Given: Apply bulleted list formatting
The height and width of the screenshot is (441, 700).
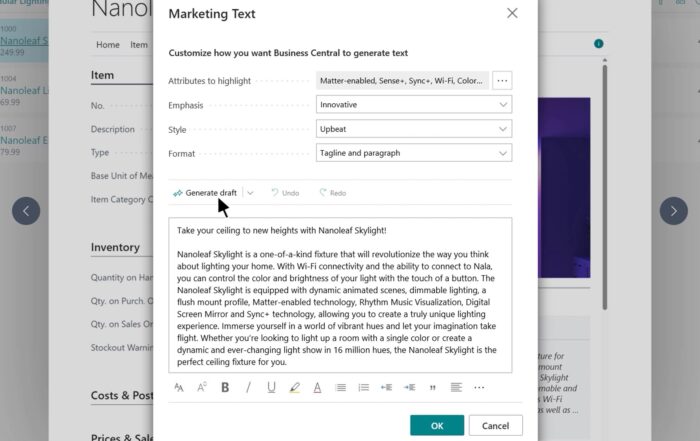Looking at the screenshot, I should [x=341, y=387].
